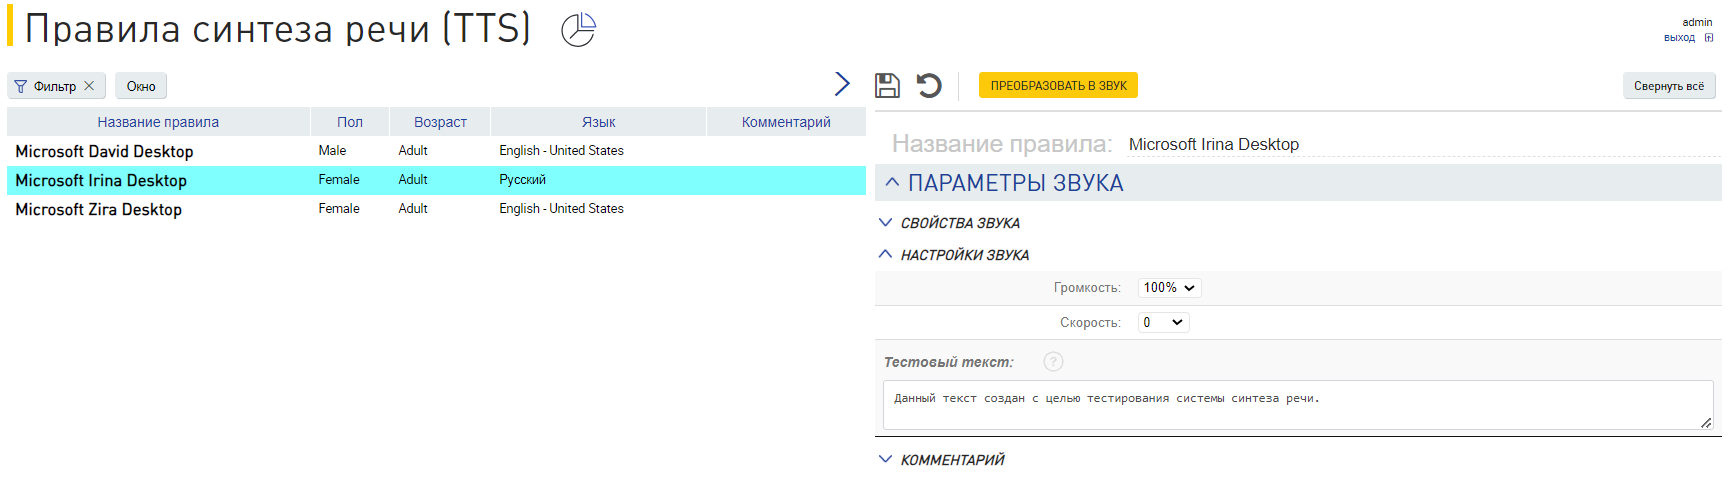Image resolution: width=1735 pixels, height=486 pixels.
Task: Click Female cell in Irina row
Action: click(339, 180)
